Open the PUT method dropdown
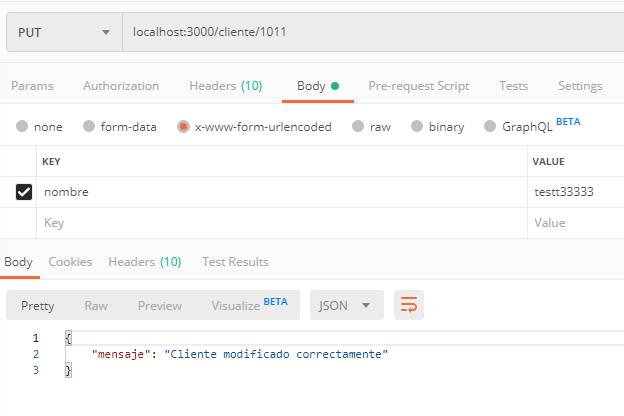Viewport: 624px width, 416px height. 62,33
